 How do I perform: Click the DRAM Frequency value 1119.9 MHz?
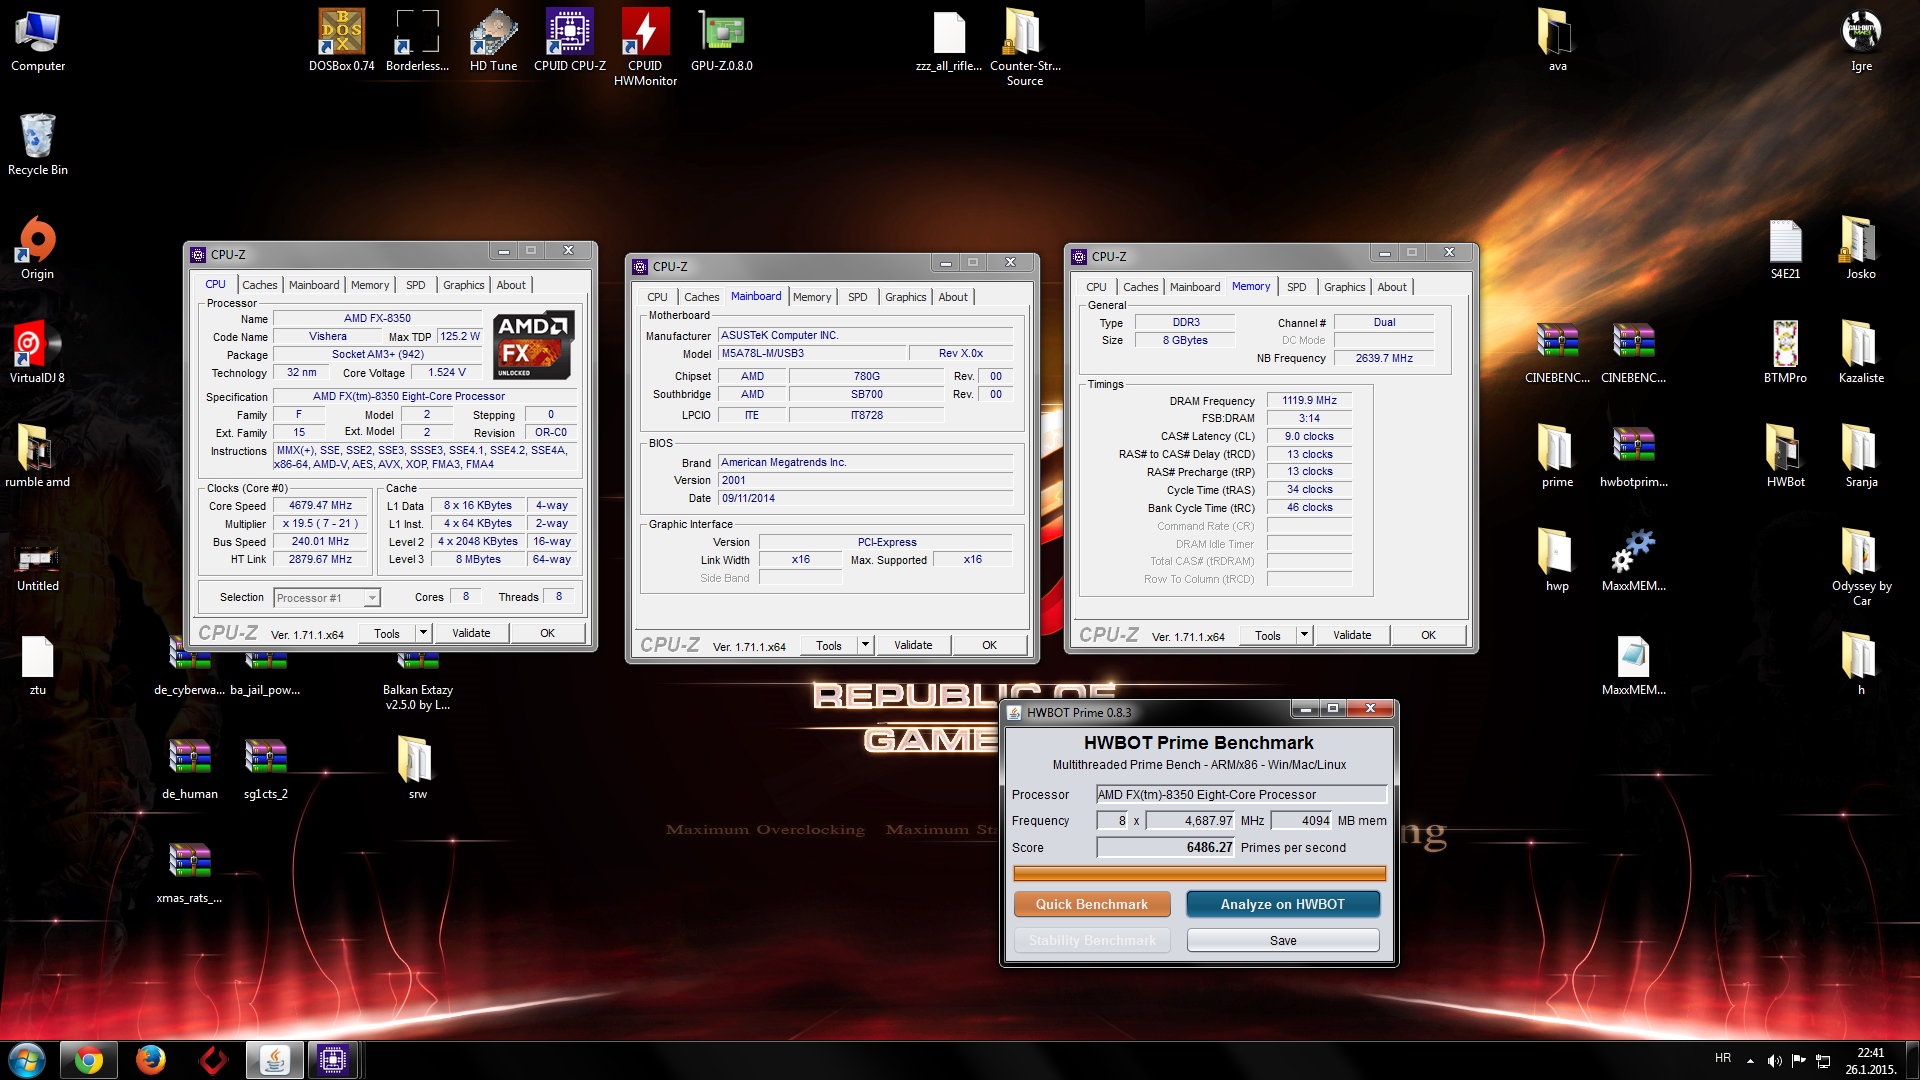click(1309, 400)
